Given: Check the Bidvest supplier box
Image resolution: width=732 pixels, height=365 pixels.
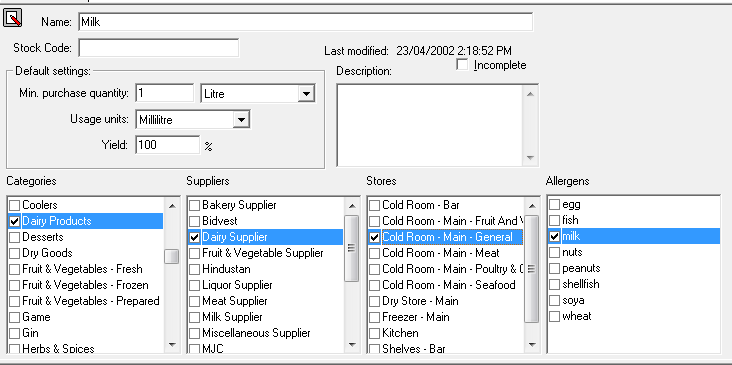Looking at the screenshot, I should tap(194, 221).
